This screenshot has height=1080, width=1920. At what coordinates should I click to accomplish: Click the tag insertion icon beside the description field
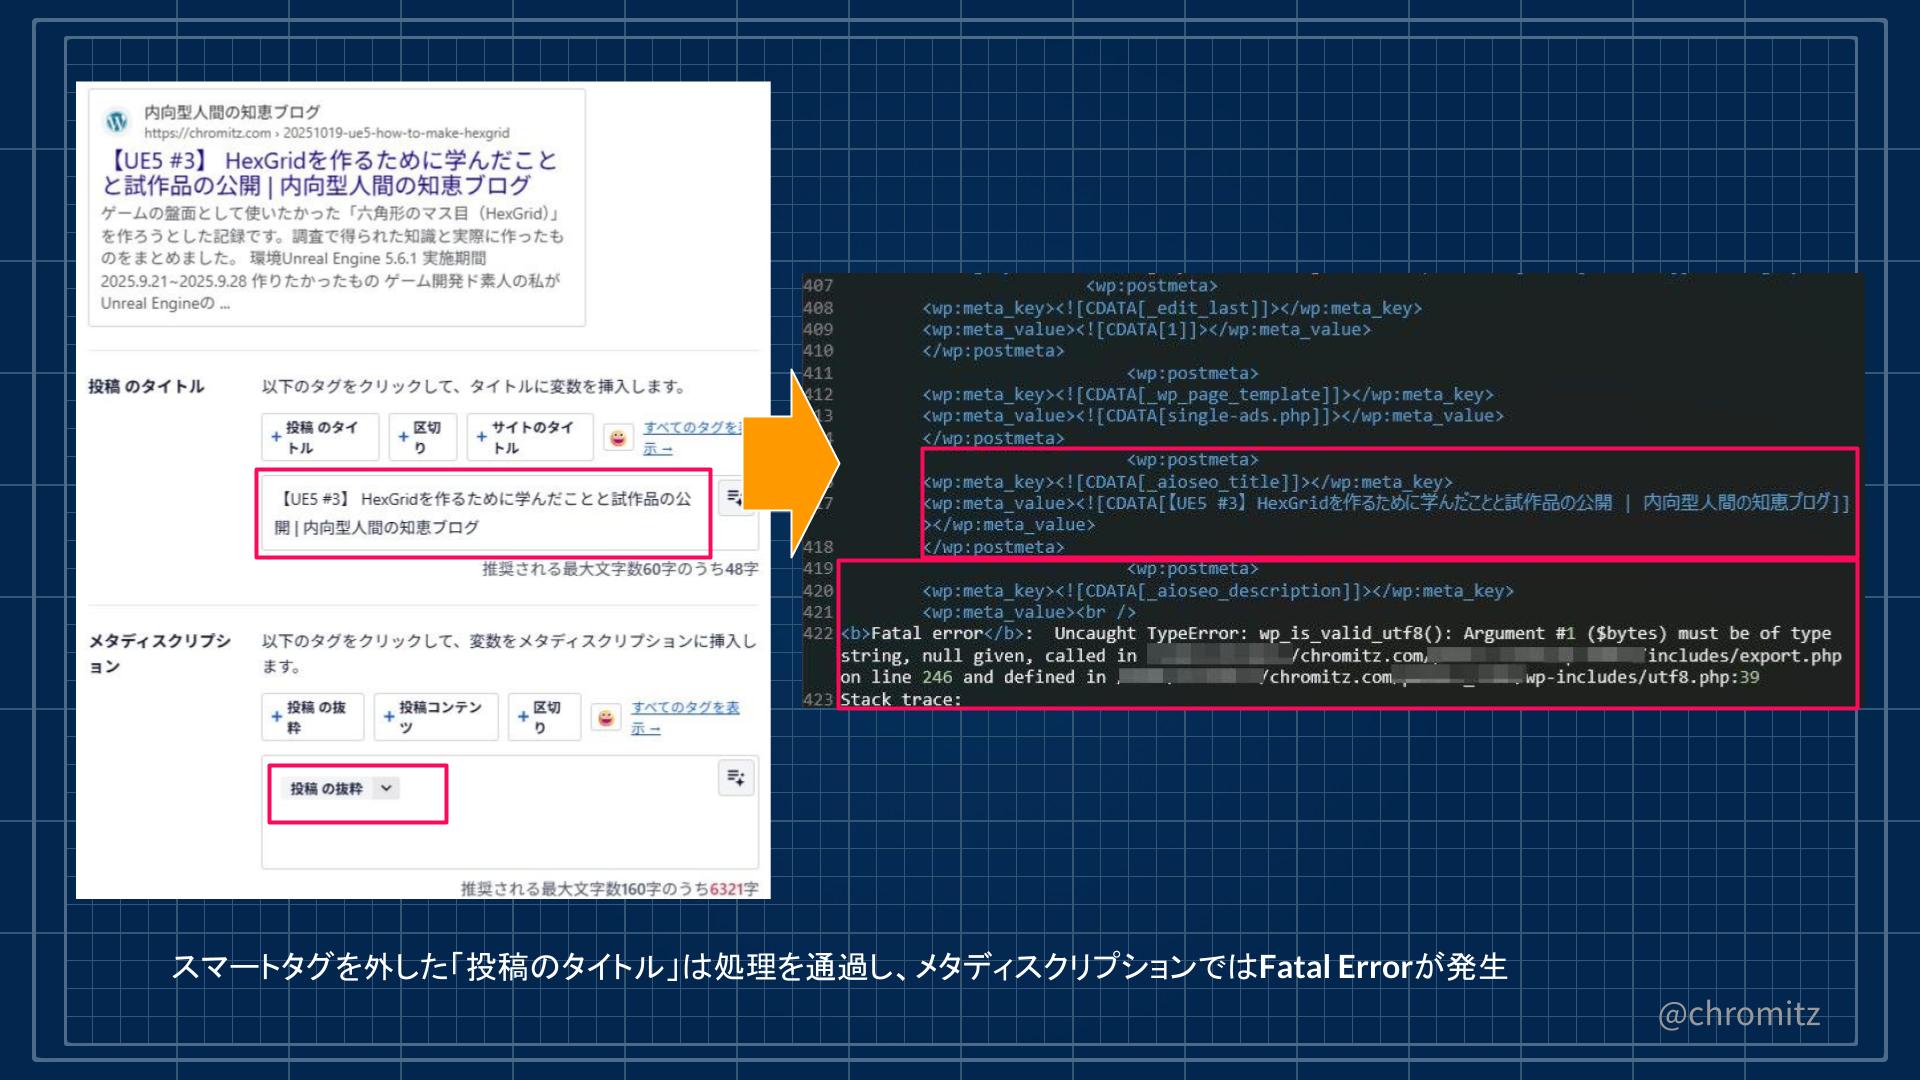pos(735,777)
